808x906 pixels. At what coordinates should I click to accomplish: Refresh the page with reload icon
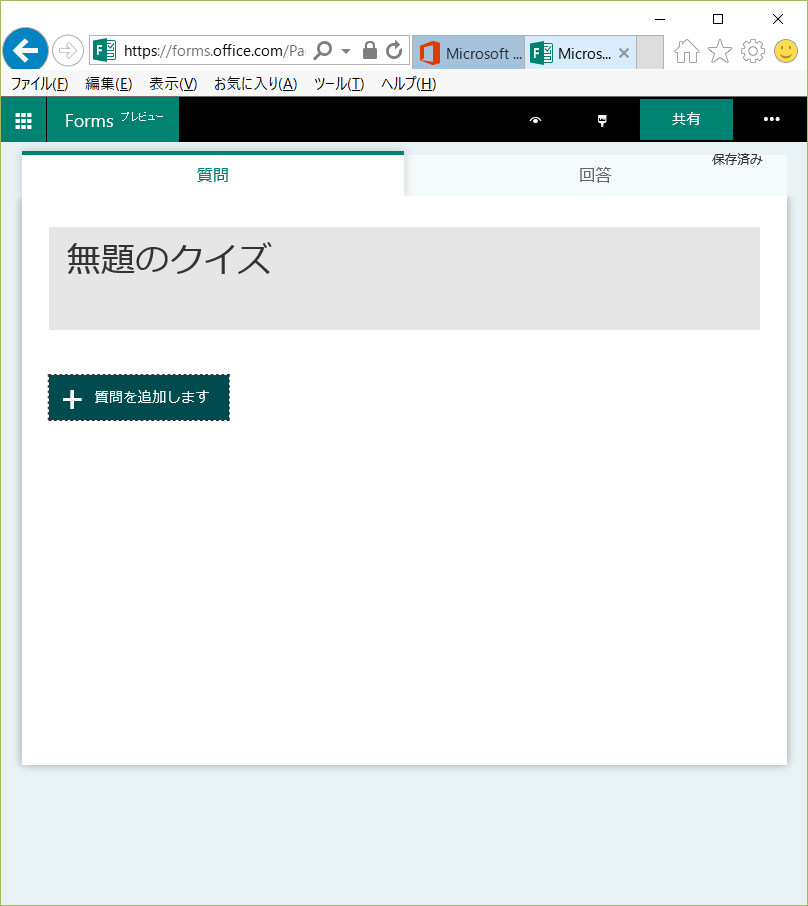(x=394, y=50)
